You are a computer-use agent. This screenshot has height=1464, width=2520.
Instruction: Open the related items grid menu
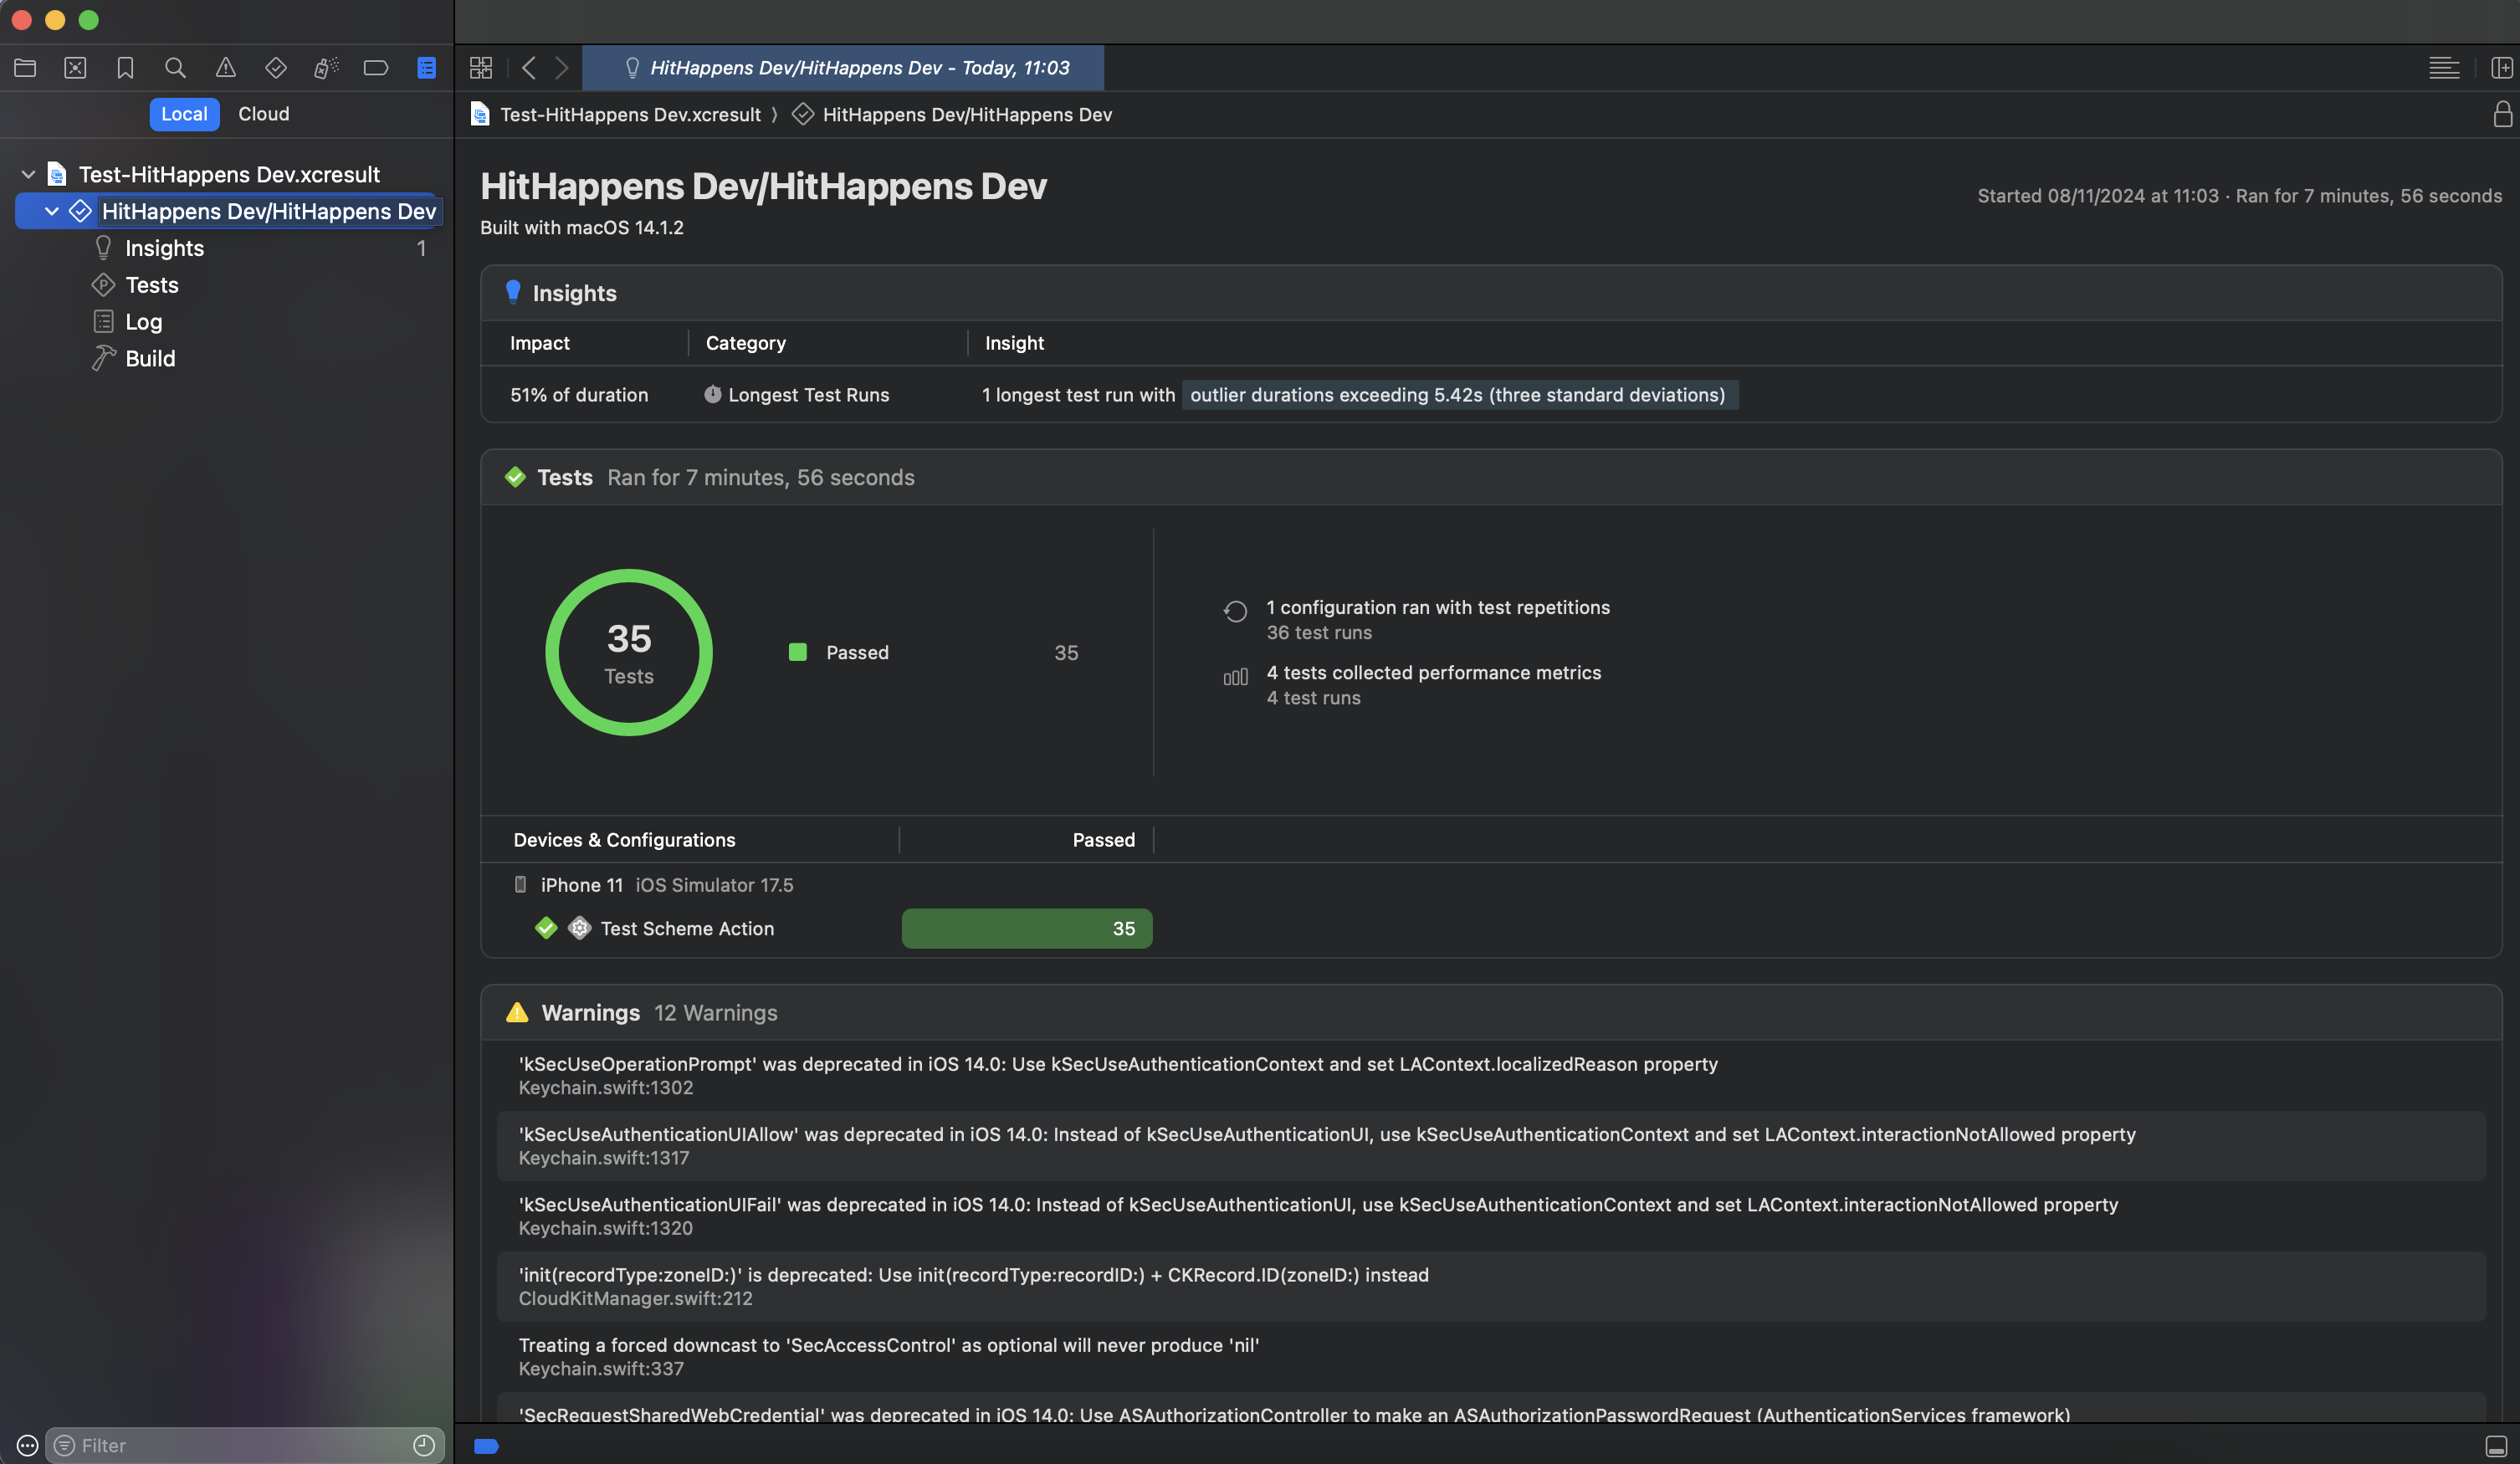click(481, 68)
